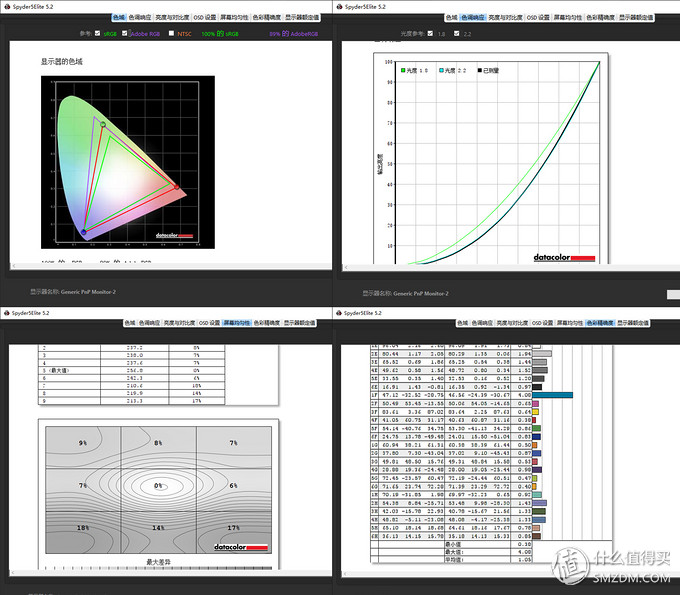Open 色彩精确度 tab in the uniformity window
The width and height of the screenshot is (680, 595).
[266, 323]
